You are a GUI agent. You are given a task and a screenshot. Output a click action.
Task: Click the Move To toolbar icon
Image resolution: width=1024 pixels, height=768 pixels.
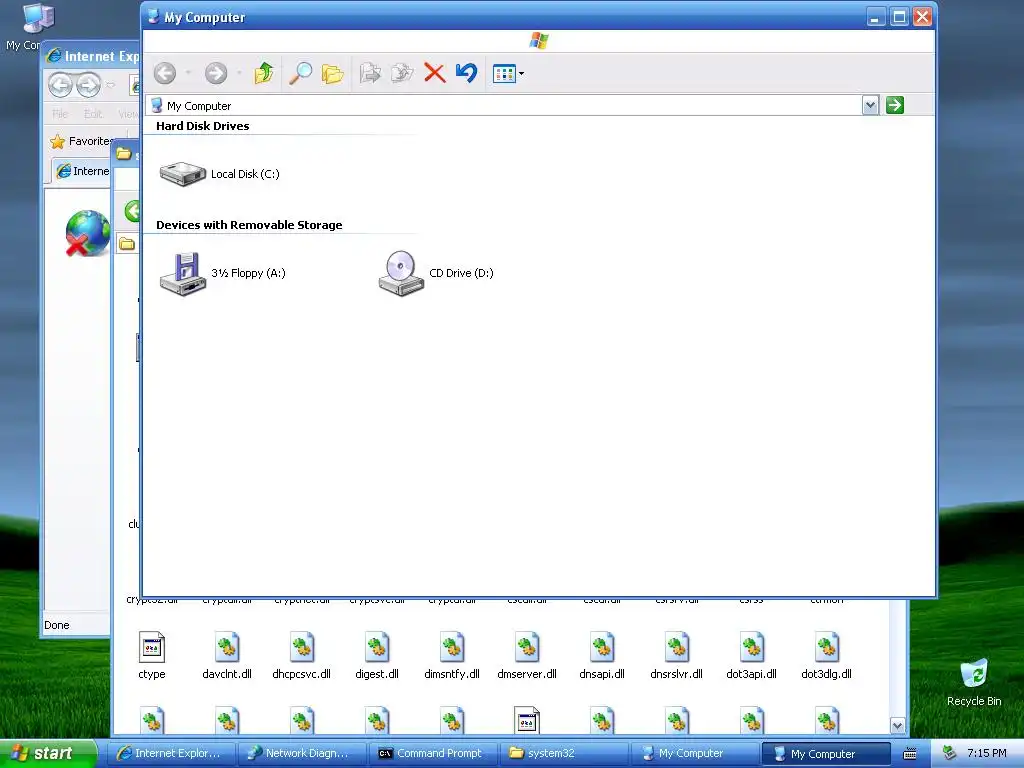[x=370, y=73]
